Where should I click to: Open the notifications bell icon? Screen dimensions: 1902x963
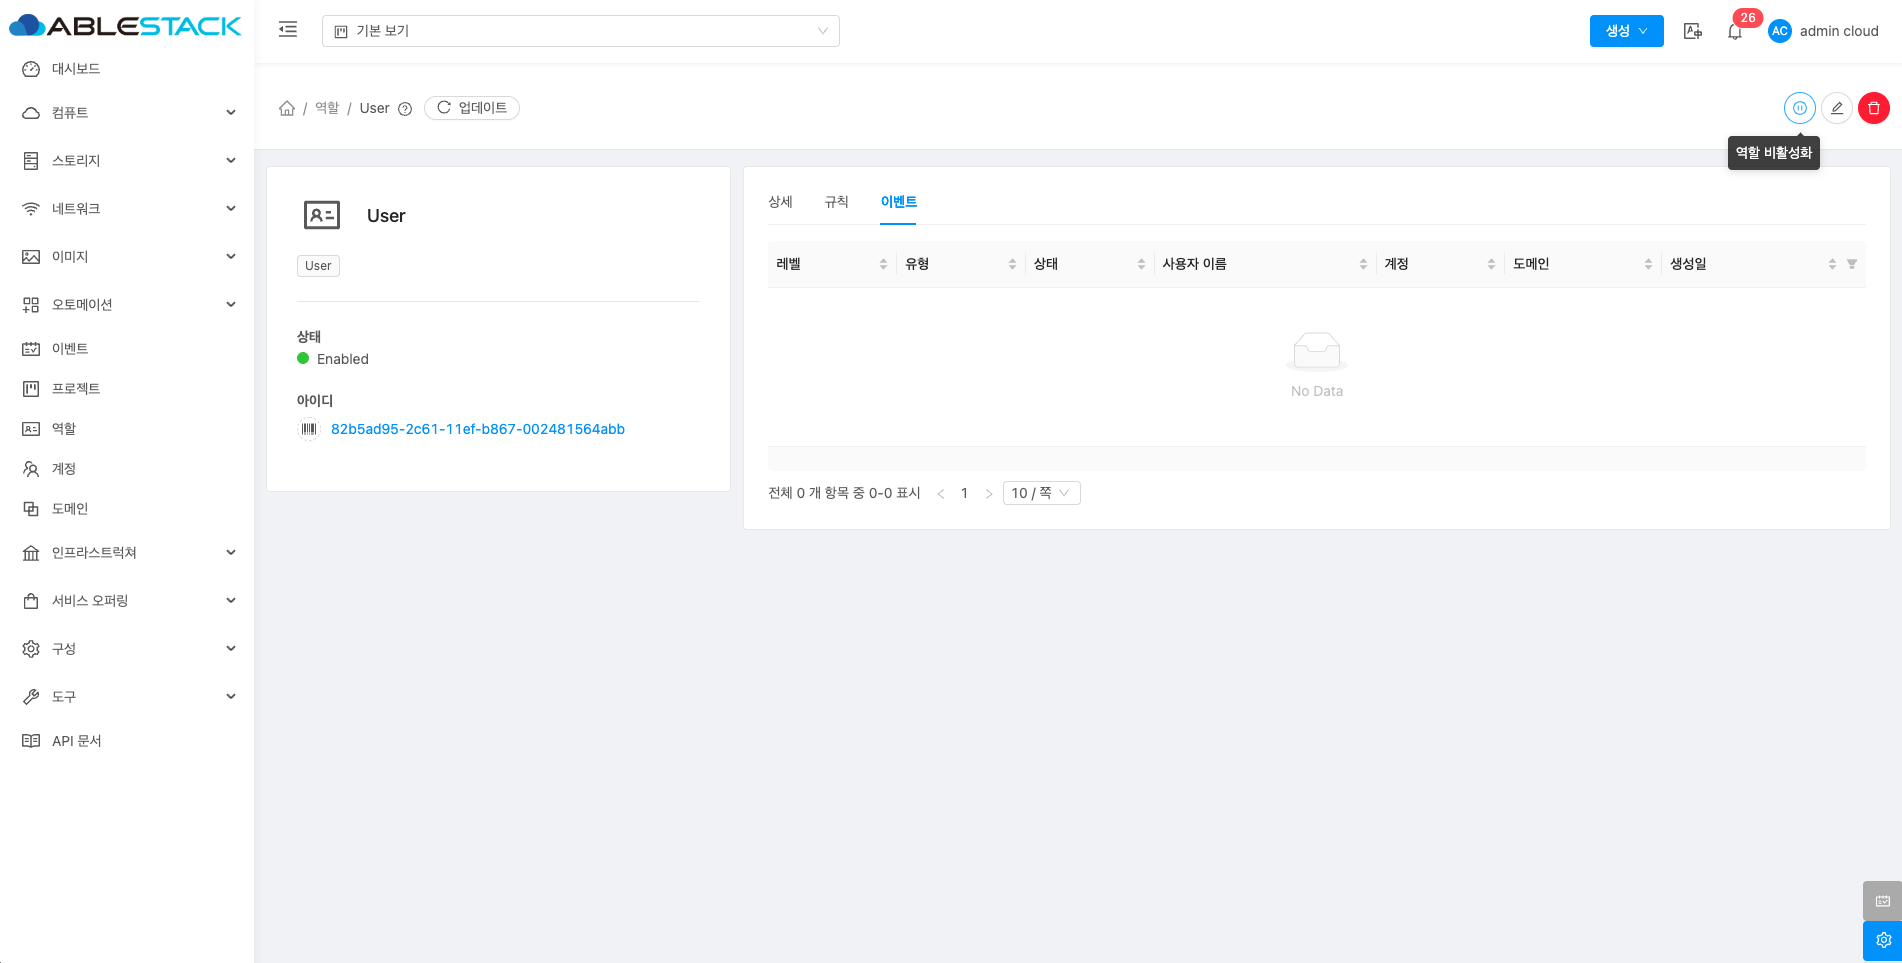coord(1734,32)
